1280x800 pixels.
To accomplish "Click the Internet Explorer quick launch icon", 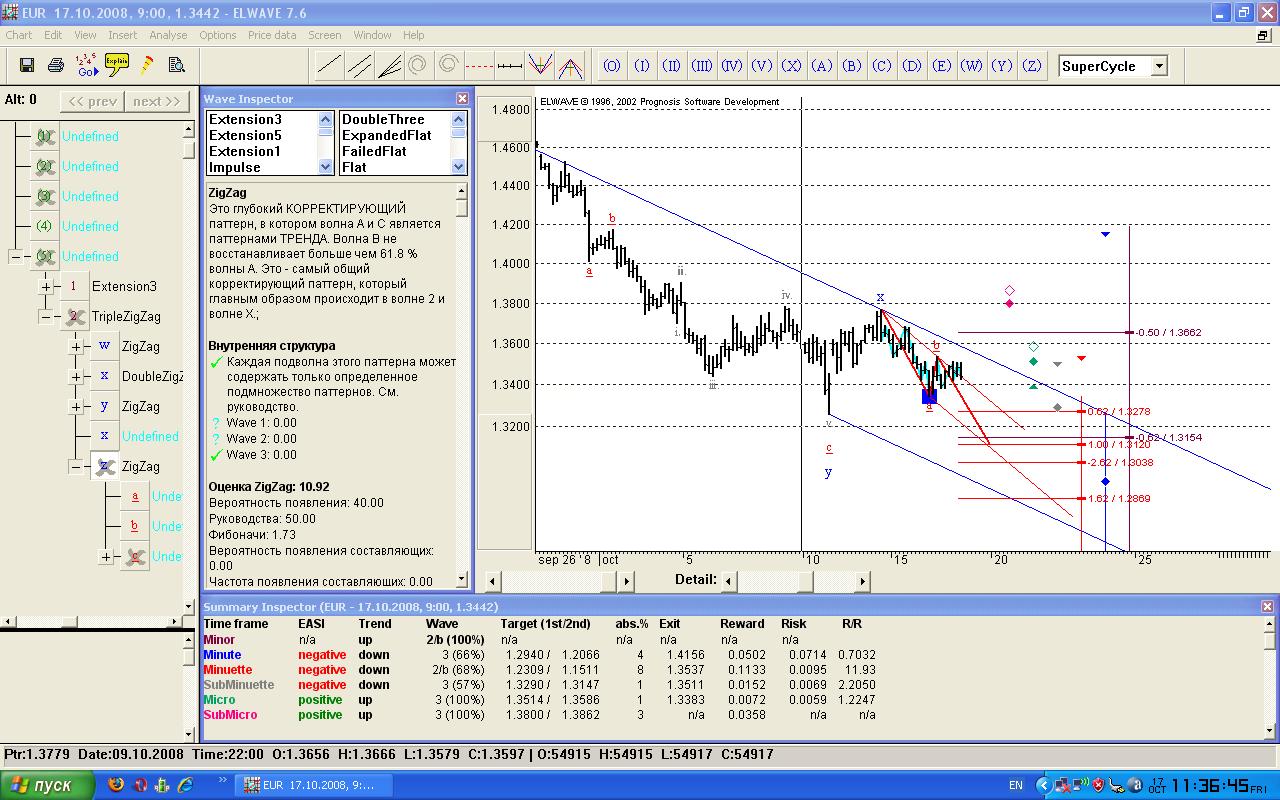I will 185,785.
